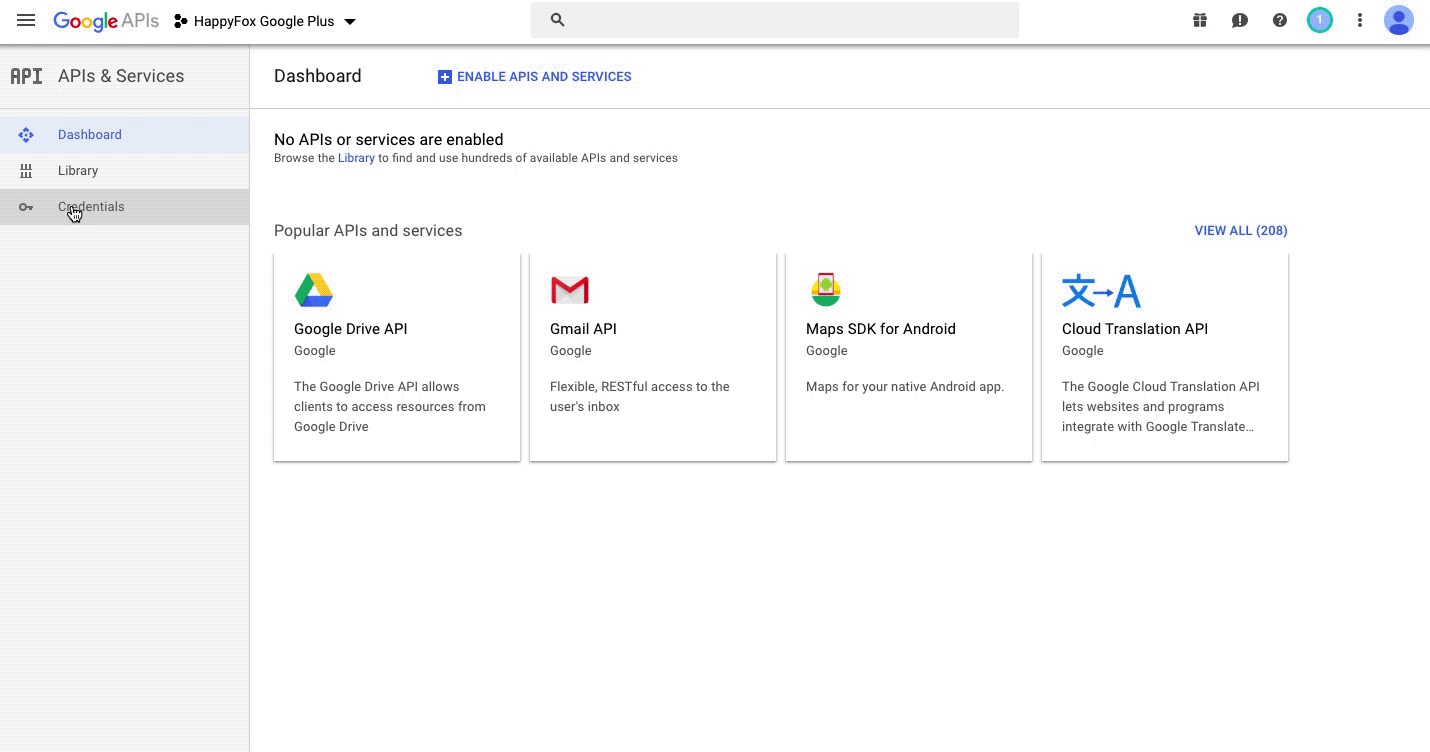Viewport: 1430px width, 752px height.
Task: Click the Credentials key icon
Action: (26, 207)
